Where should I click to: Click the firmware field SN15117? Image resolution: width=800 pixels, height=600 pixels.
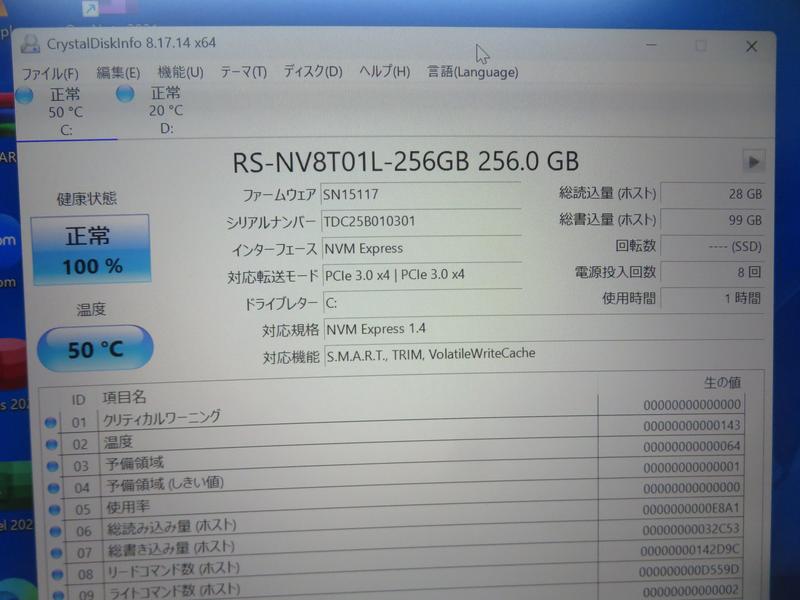pos(421,194)
